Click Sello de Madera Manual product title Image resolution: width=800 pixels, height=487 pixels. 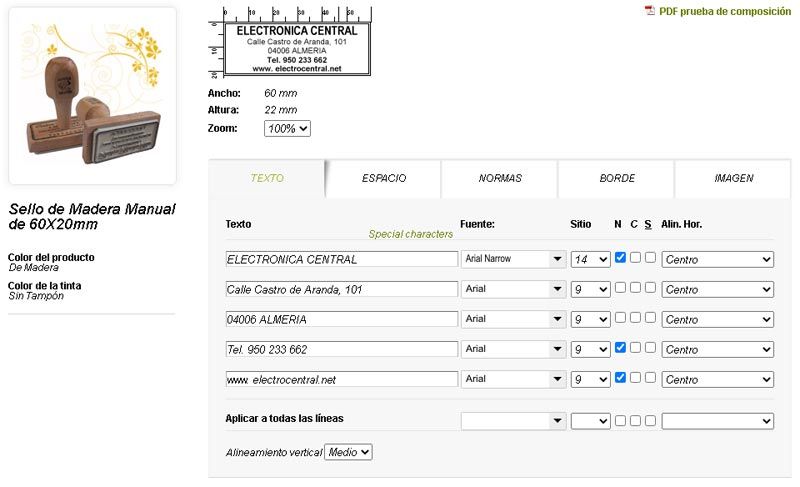tap(92, 216)
